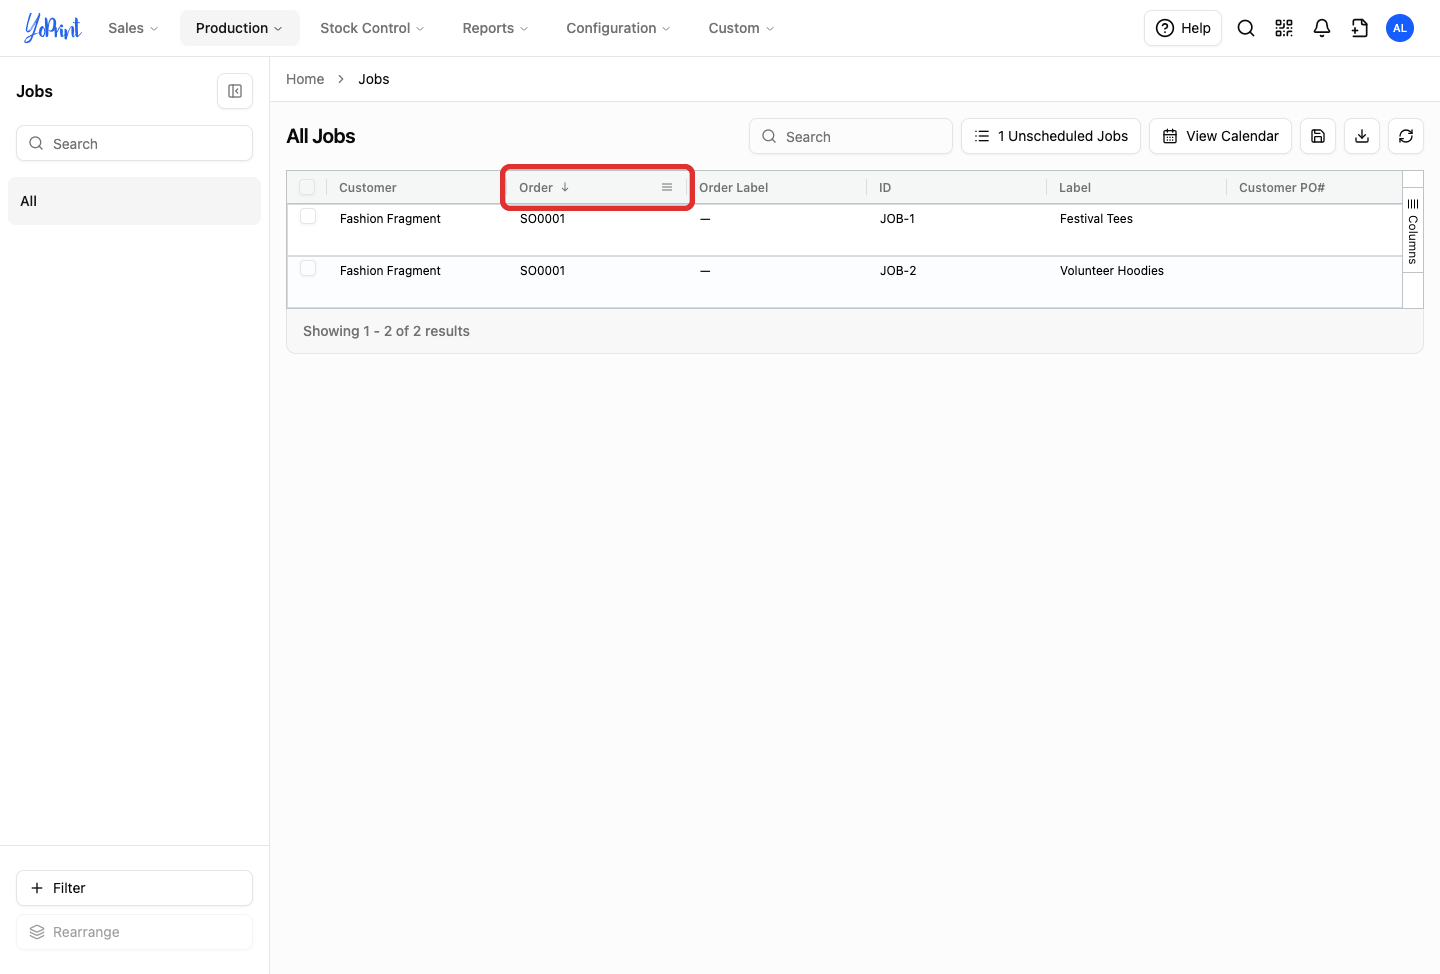Click the Help button

(x=1183, y=28)
